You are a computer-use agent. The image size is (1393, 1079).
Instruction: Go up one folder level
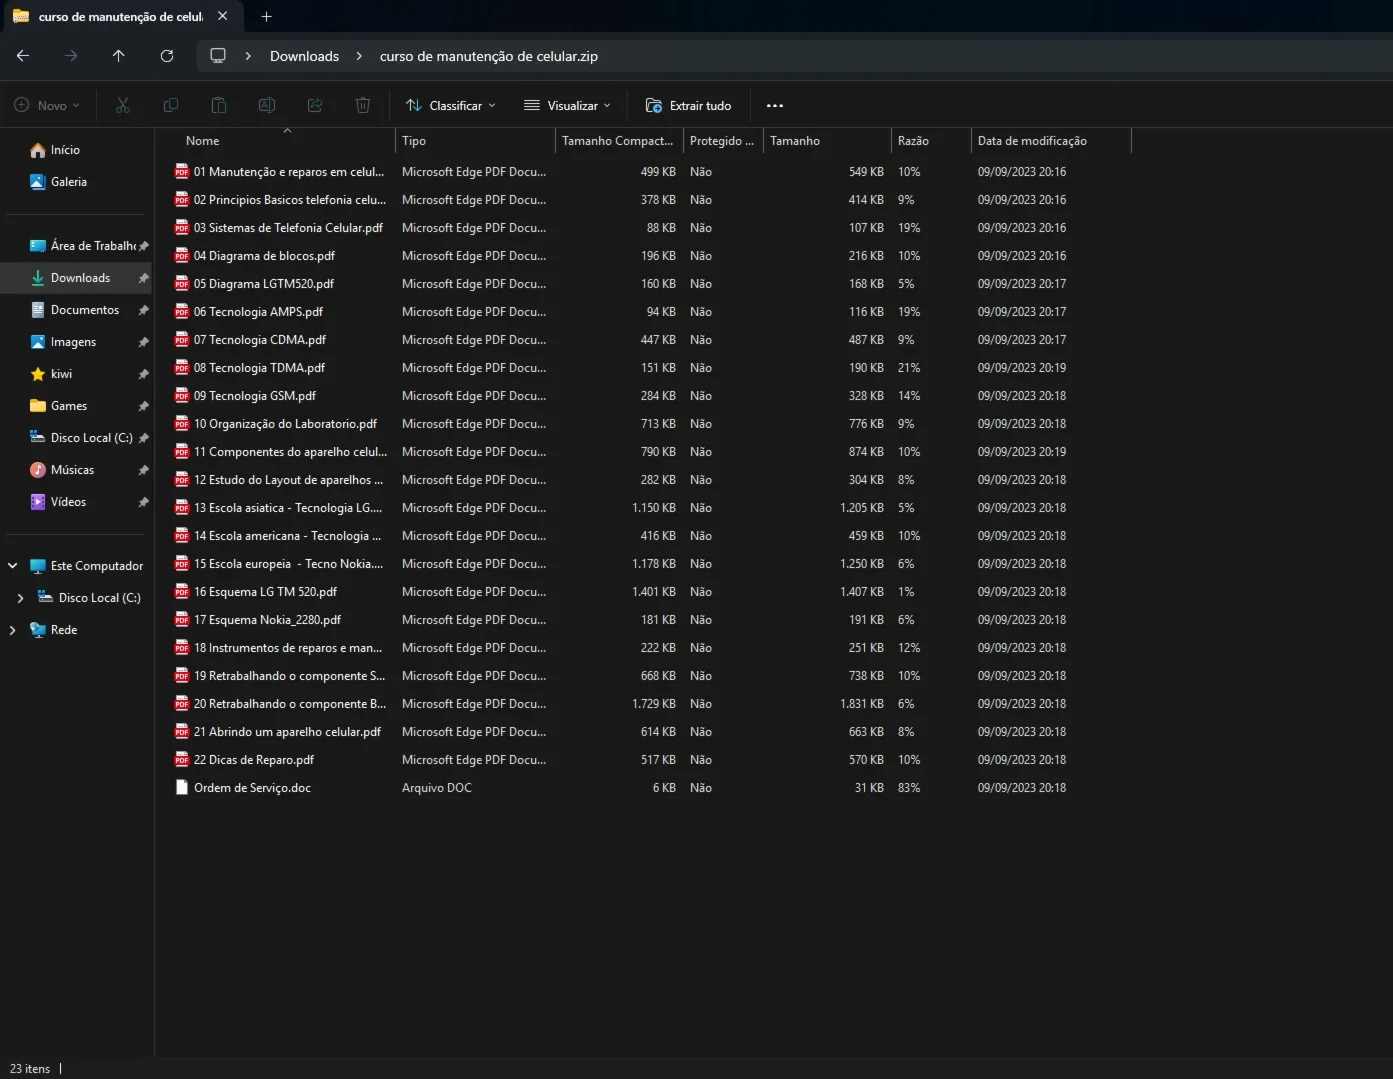pyautogui.click(x=119, y=56)
